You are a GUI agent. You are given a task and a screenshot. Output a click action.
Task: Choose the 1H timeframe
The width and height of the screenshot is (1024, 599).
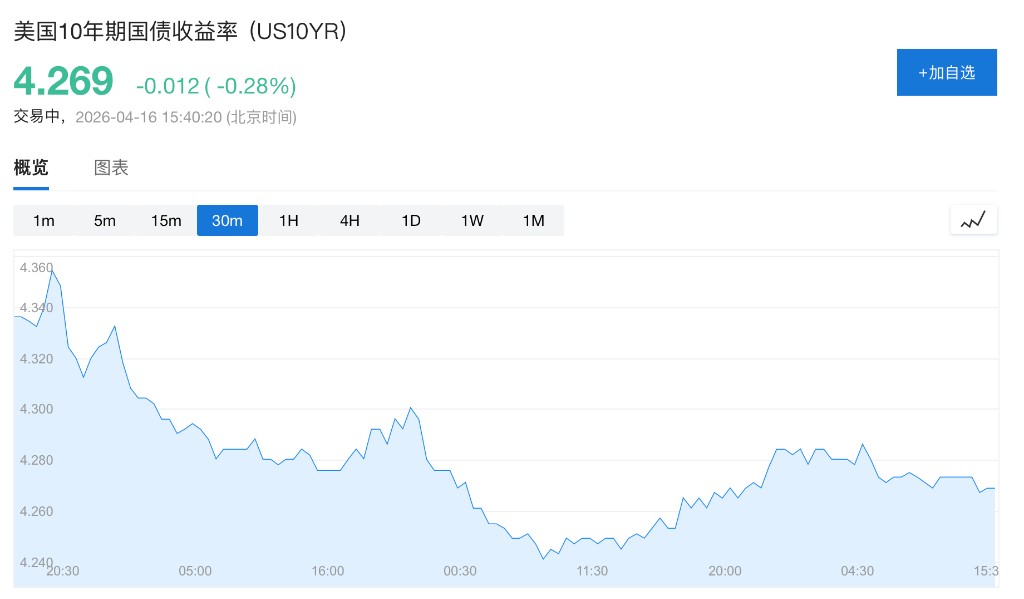pos(289,221)
